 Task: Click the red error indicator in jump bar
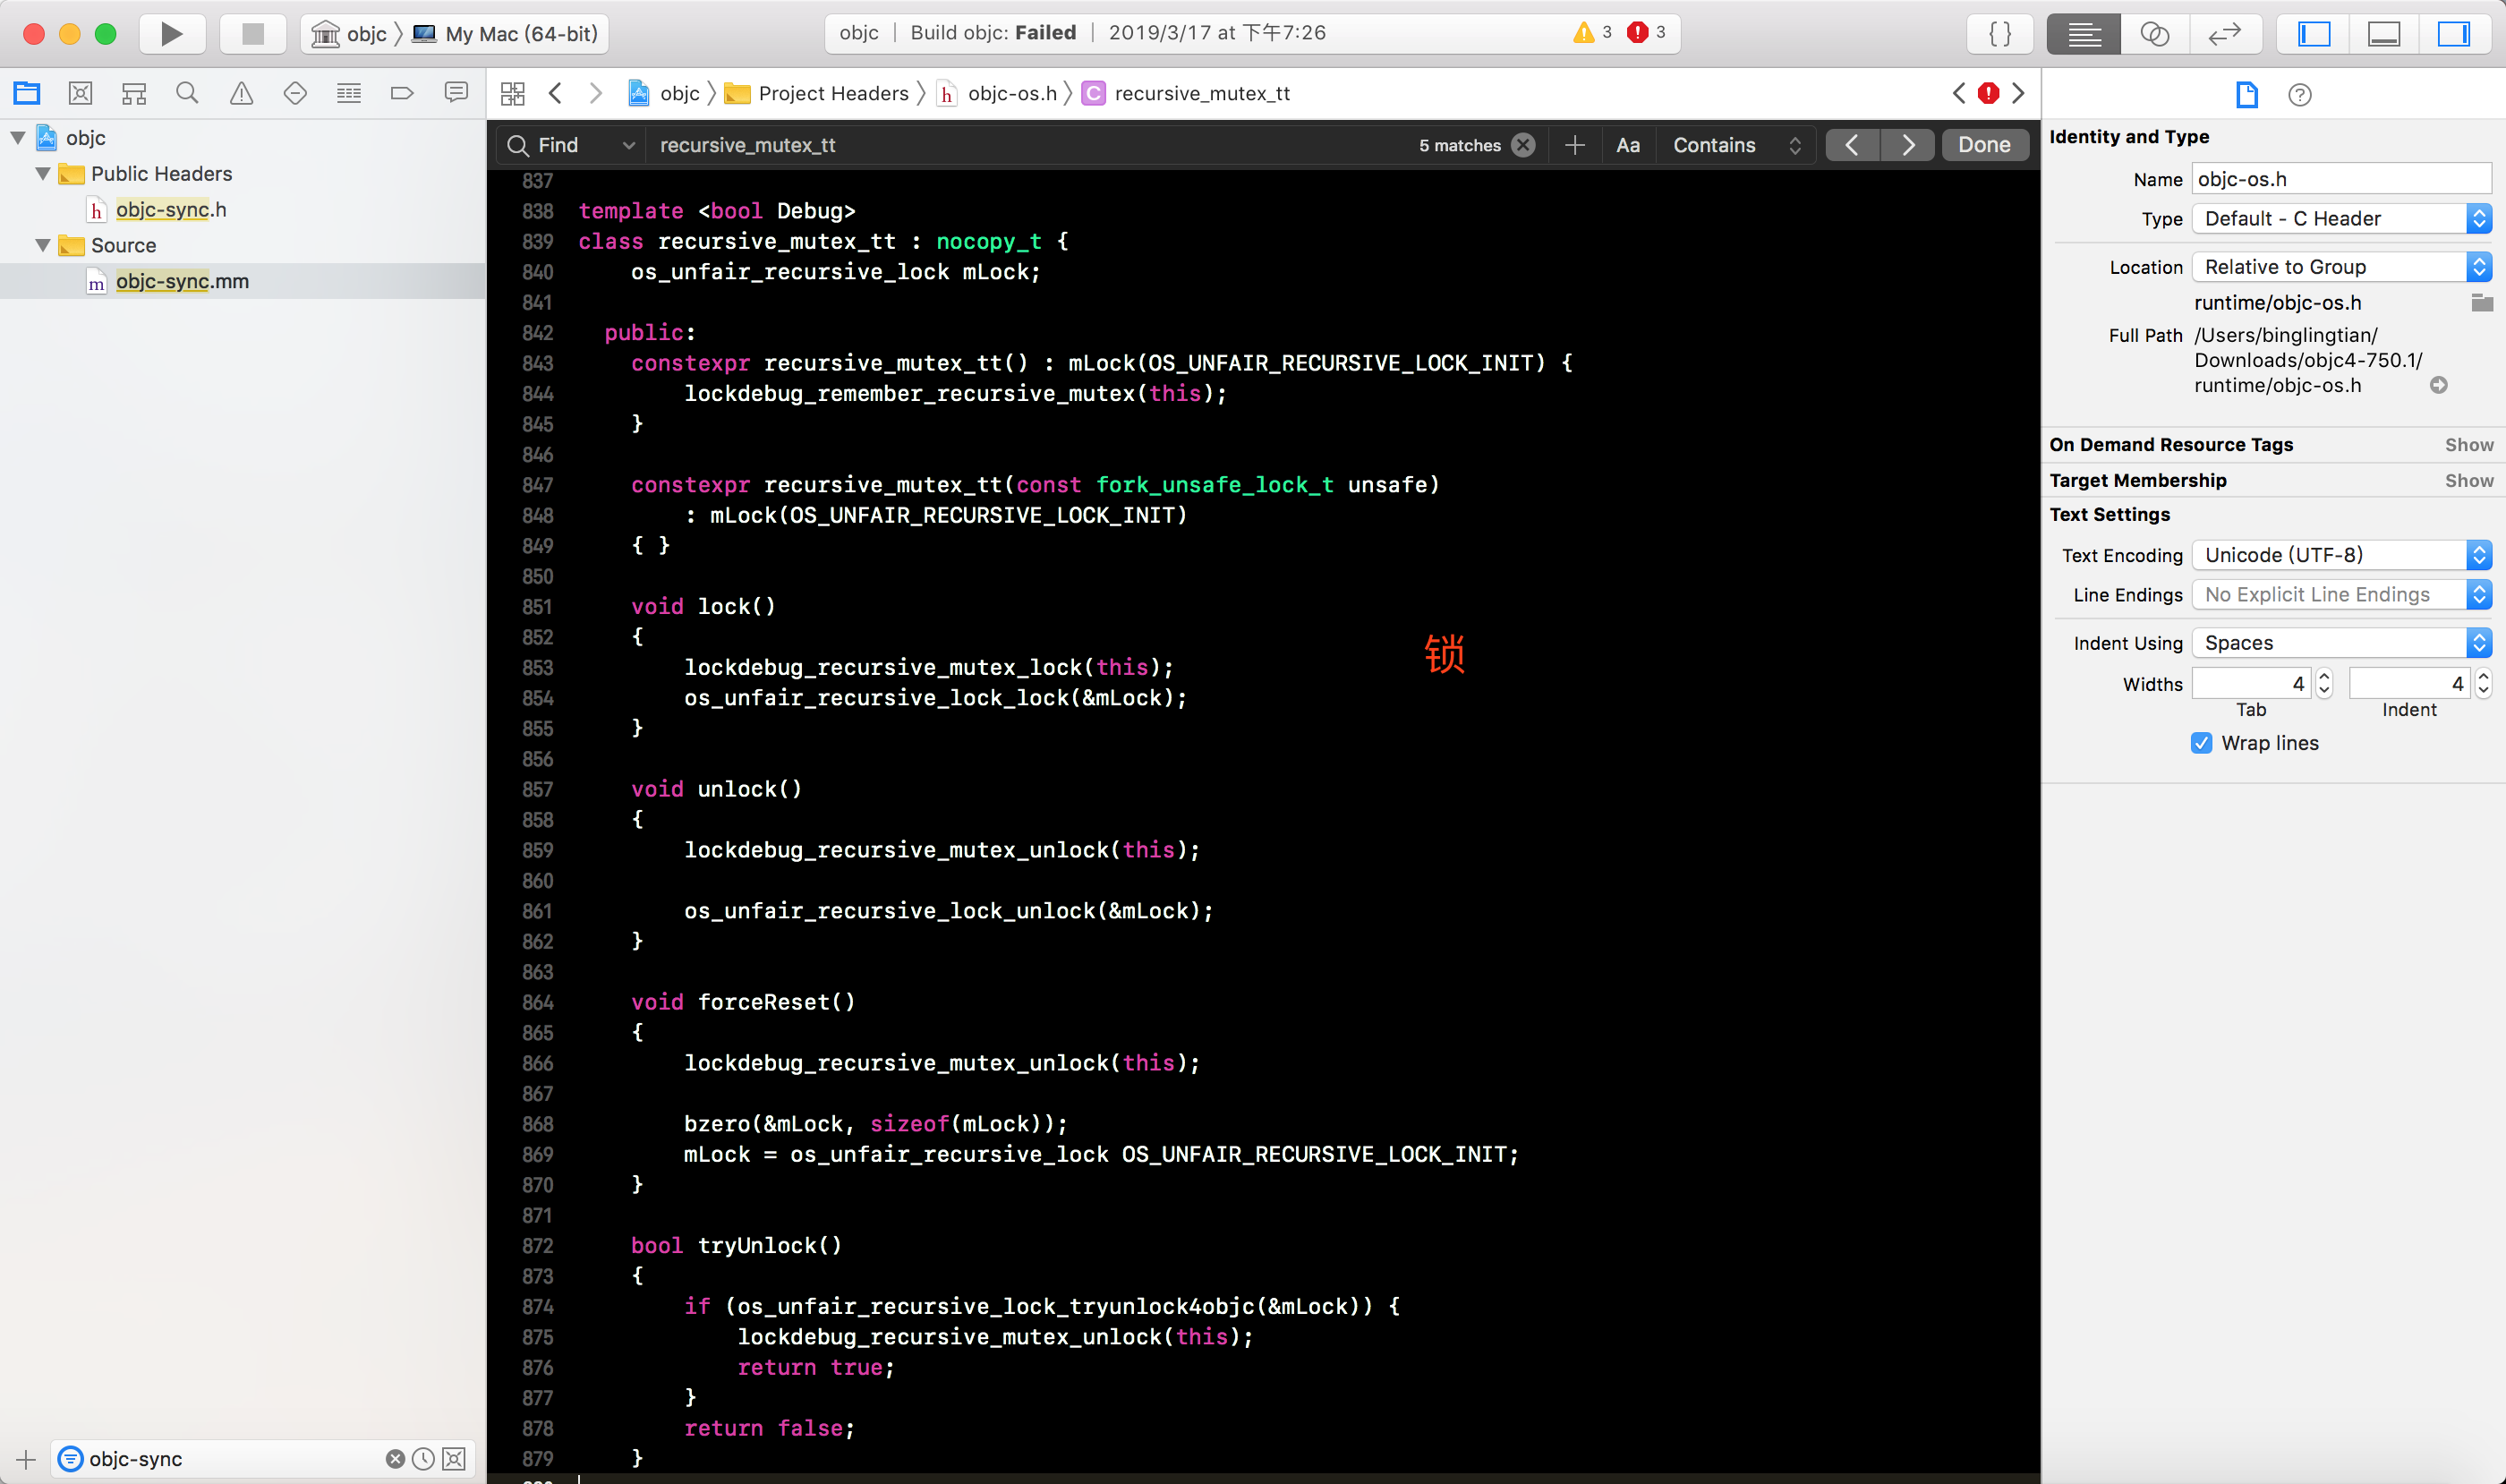[1989, 93]
